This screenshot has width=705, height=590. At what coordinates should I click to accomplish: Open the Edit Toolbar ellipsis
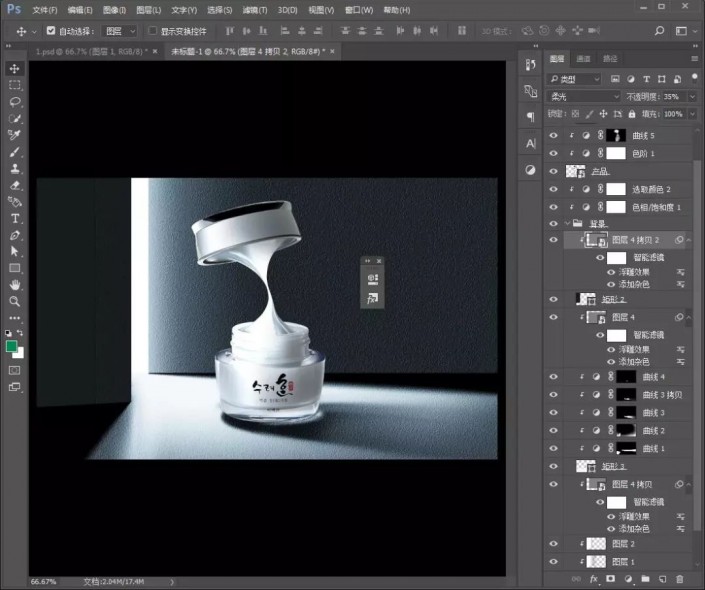pyautogui.click(x=14, y=317)
